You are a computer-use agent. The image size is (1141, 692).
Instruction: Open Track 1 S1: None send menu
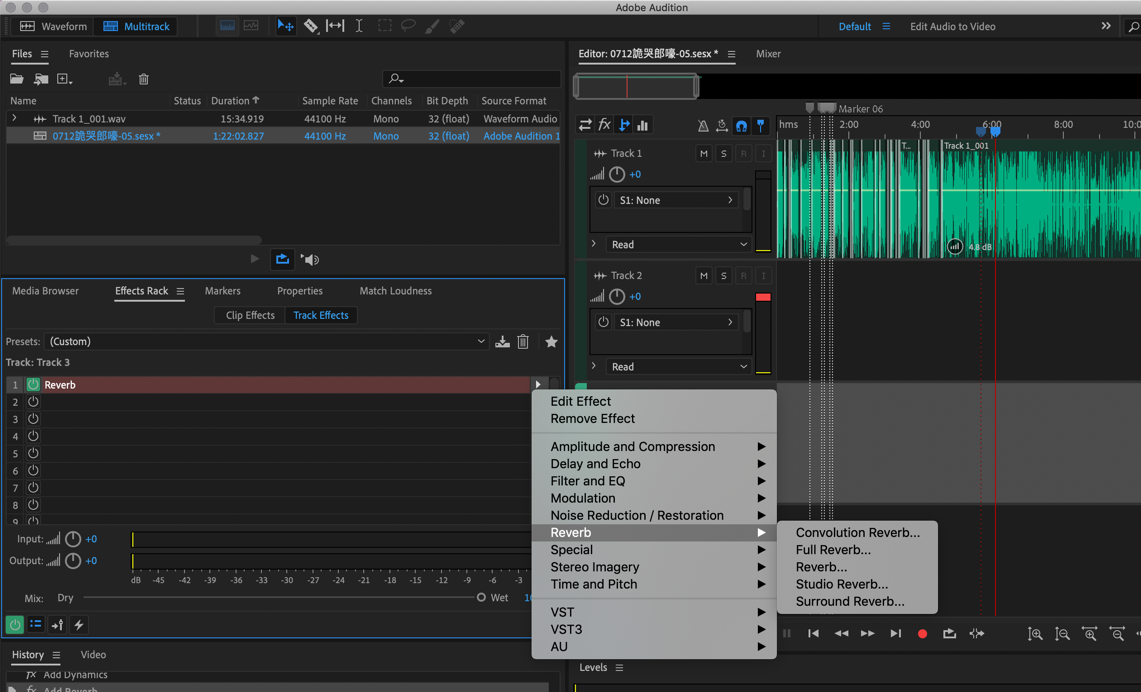click(x=675, y=200)
